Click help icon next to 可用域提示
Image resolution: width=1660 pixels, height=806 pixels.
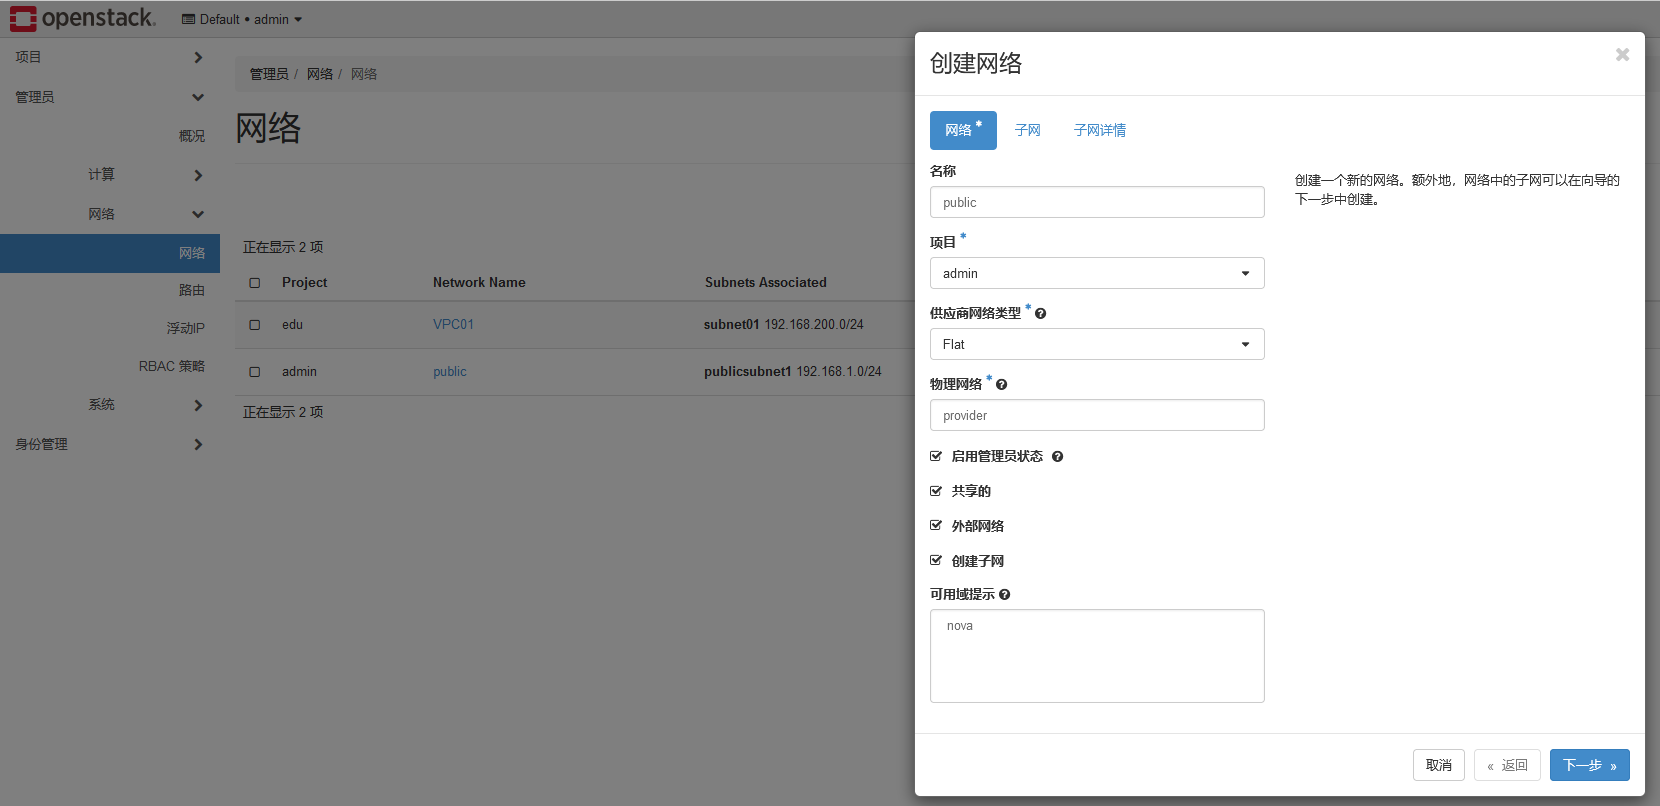1004,595
